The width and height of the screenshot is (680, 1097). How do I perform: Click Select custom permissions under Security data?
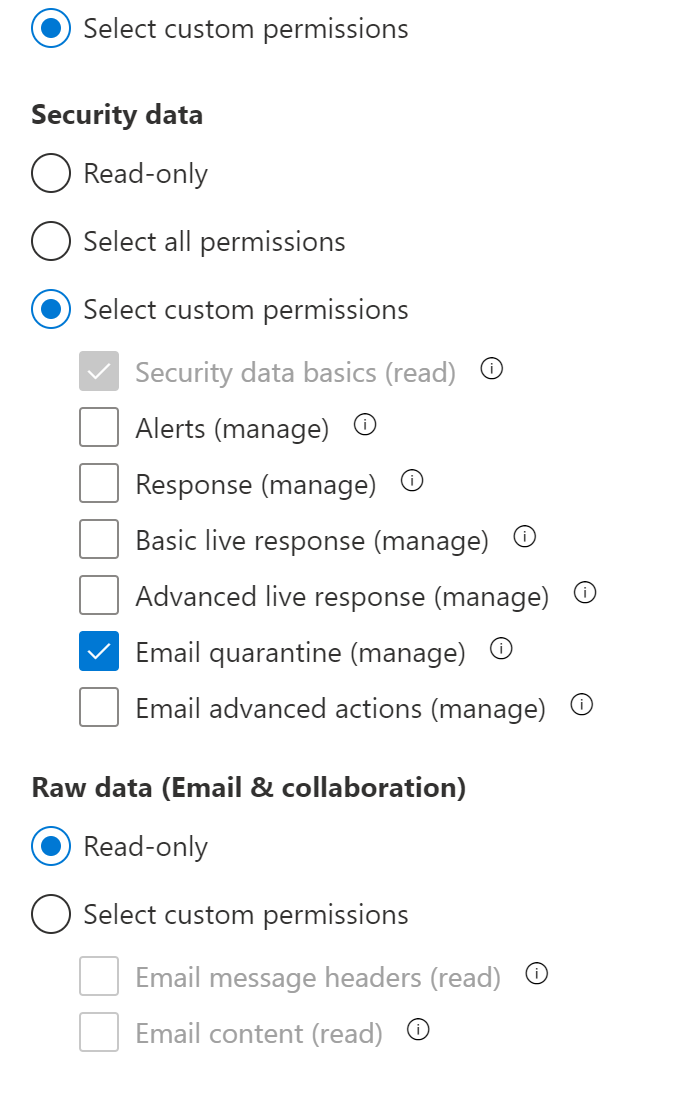(51, 310)
